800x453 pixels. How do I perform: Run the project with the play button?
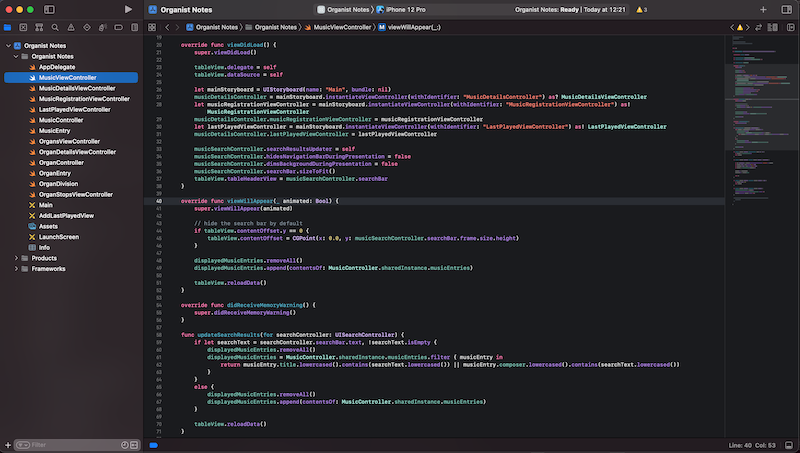point(128,9)
